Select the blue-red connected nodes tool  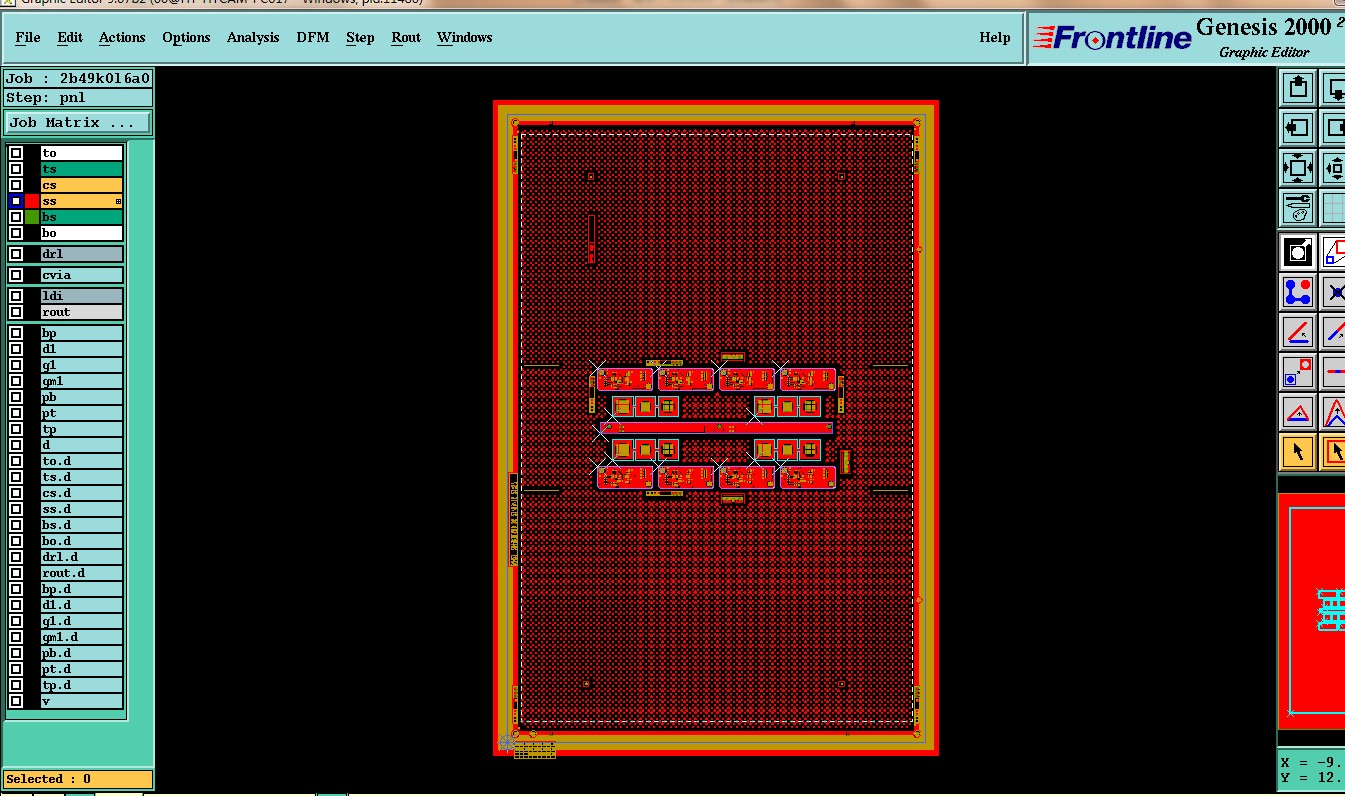coord(1298,292)
